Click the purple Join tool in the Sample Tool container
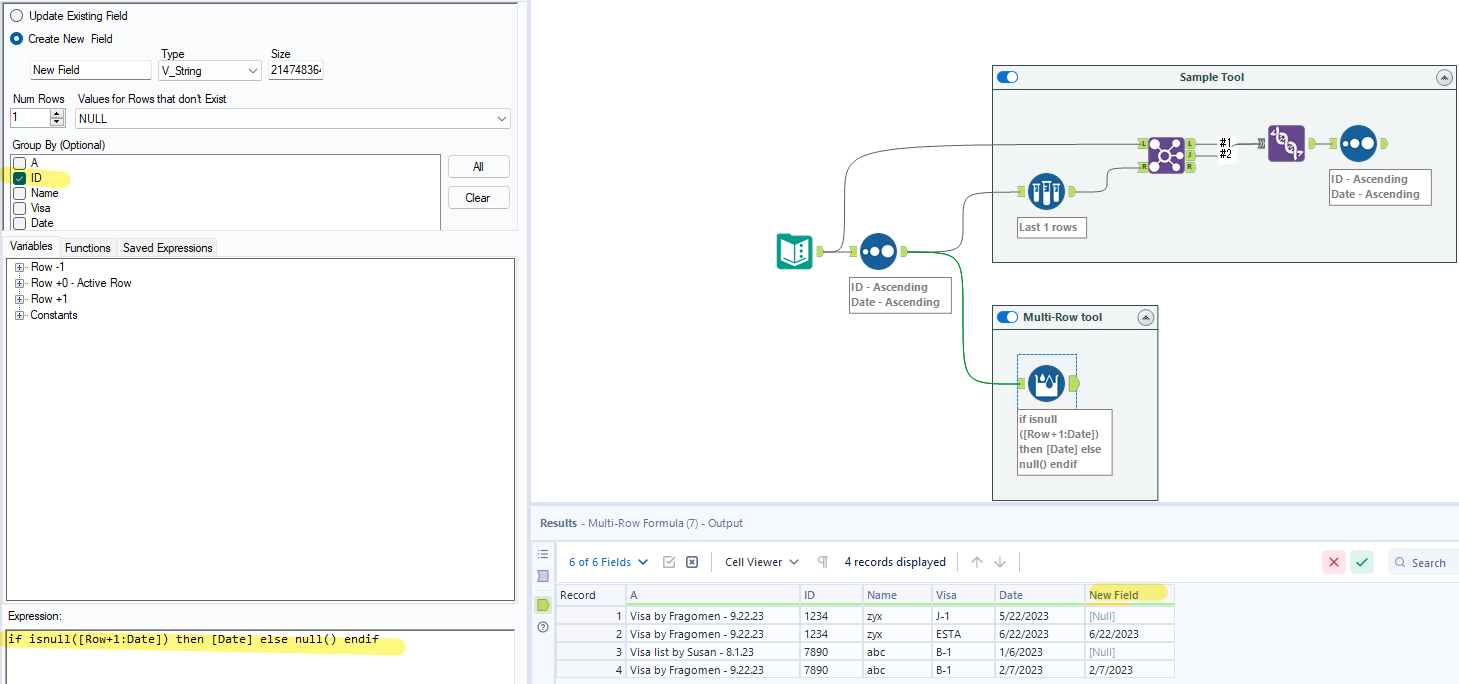 click(x=1165, y=155)
